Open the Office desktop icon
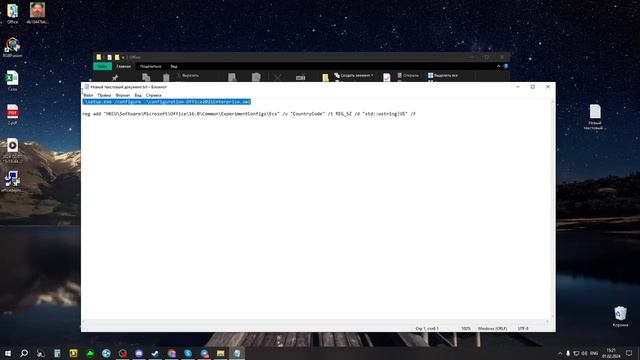Viewport: 640px width, 360px height. (x=12, y=14)
